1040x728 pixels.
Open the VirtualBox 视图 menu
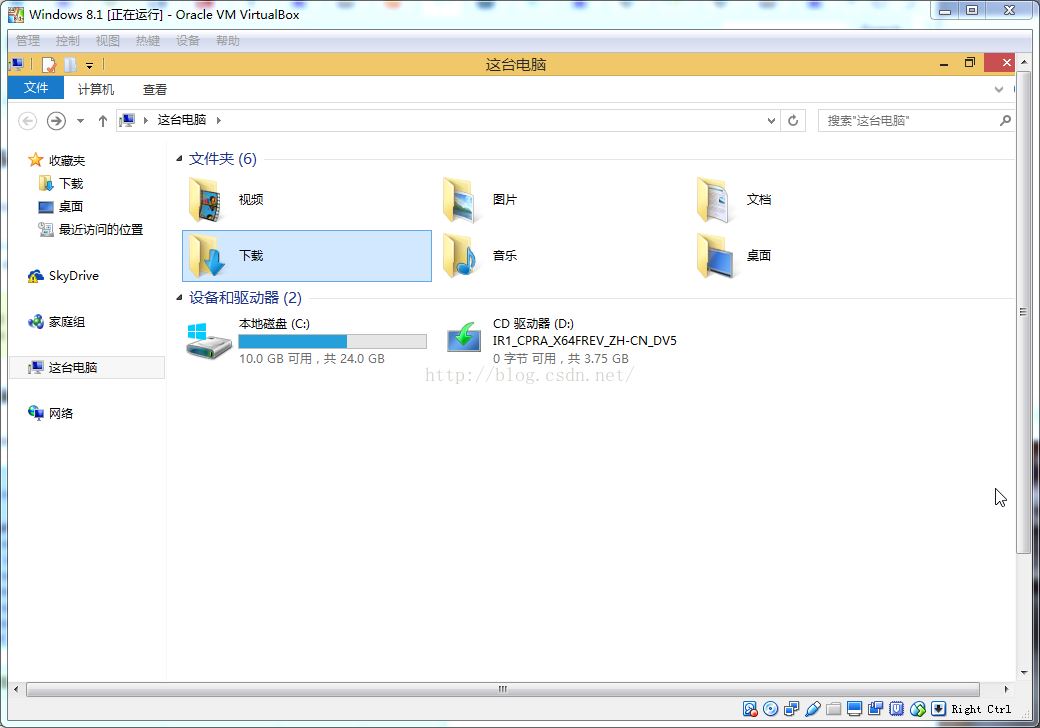pos(107,40)
